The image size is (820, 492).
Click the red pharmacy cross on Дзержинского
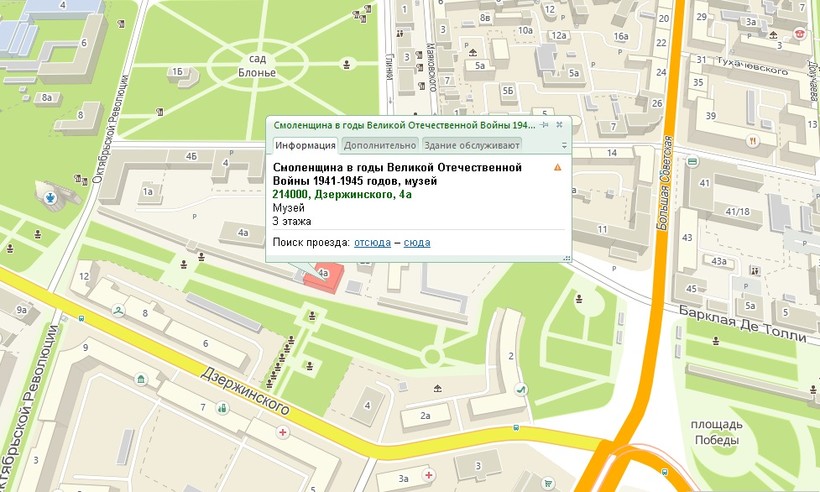point(283,433)
